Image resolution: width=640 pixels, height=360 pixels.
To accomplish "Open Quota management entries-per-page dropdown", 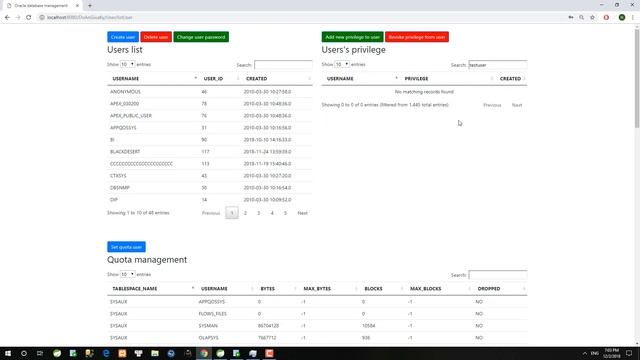I will pyautogui.click(x=127, y=274).
